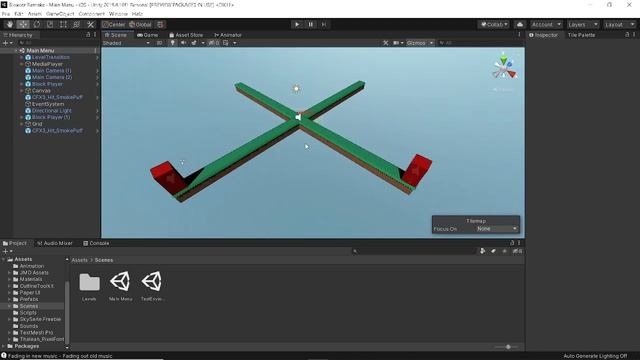
Task: Open Unity cloud services icon
Action: point(520,24)
